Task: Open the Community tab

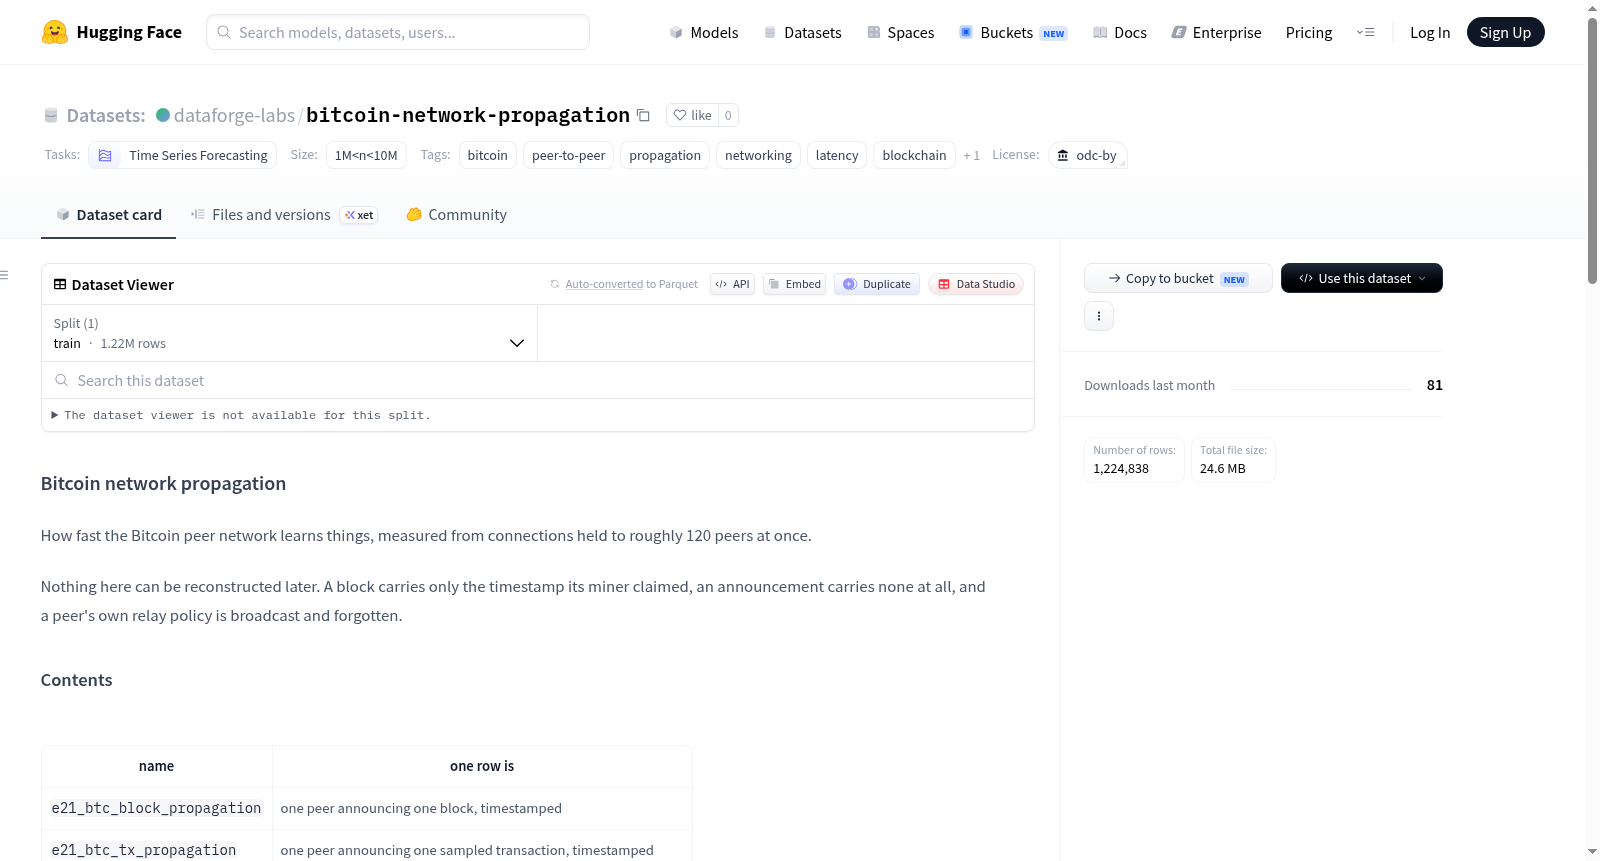Action: (456, 215)
